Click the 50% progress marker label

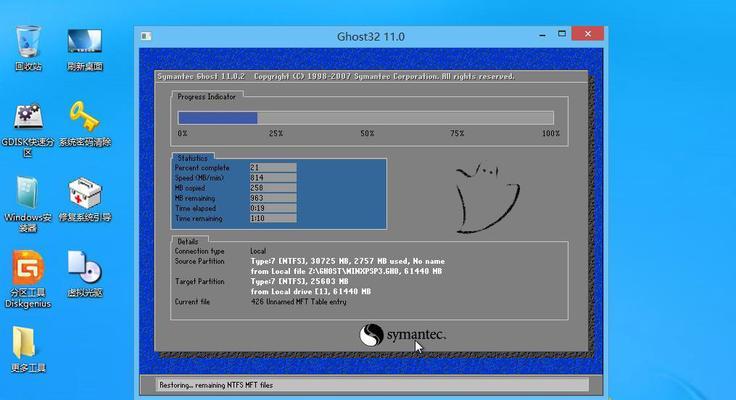(x=367, y=134)
